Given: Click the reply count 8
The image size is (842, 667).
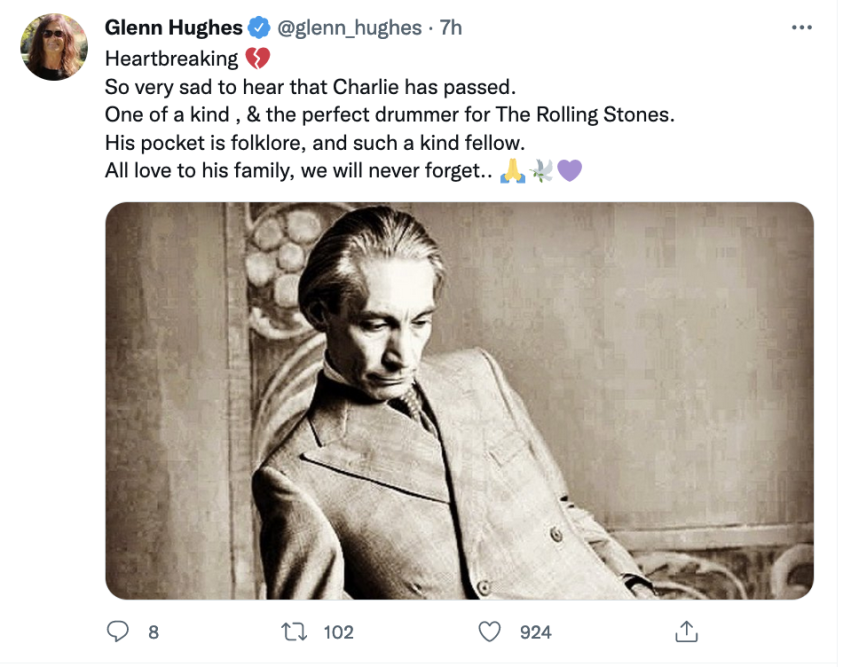Looking at the screenshot, I should point(153,632).
